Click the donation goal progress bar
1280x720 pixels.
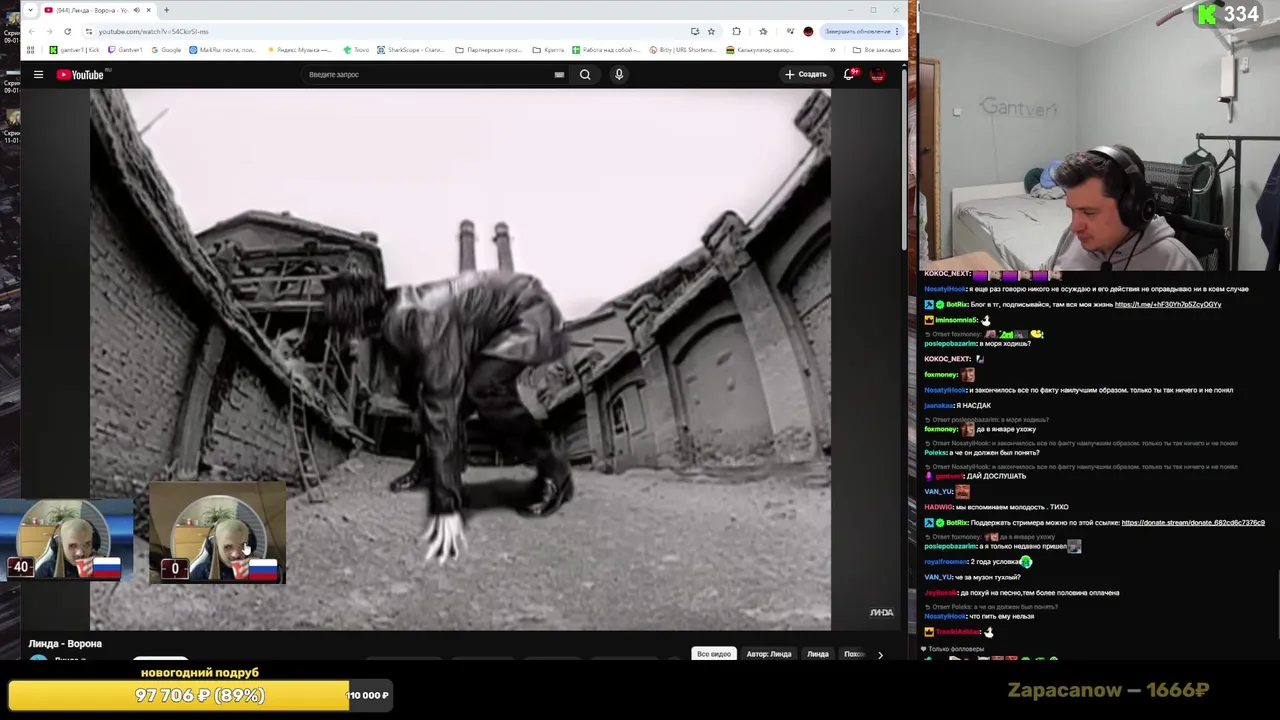(x=200, y=695)
